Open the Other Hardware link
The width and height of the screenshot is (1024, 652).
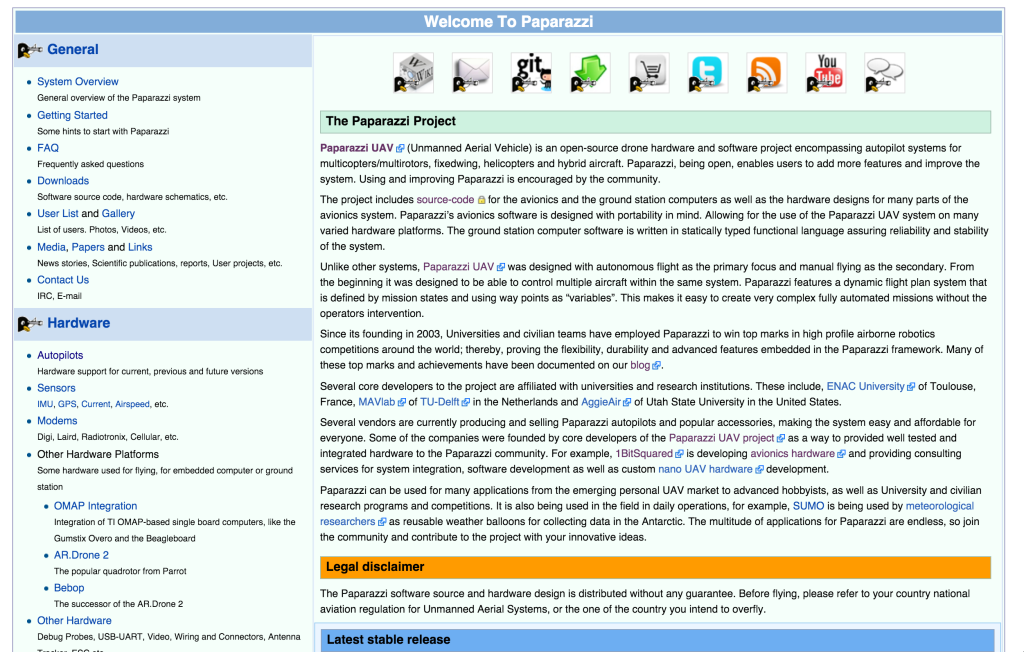[x=74, y=621]
